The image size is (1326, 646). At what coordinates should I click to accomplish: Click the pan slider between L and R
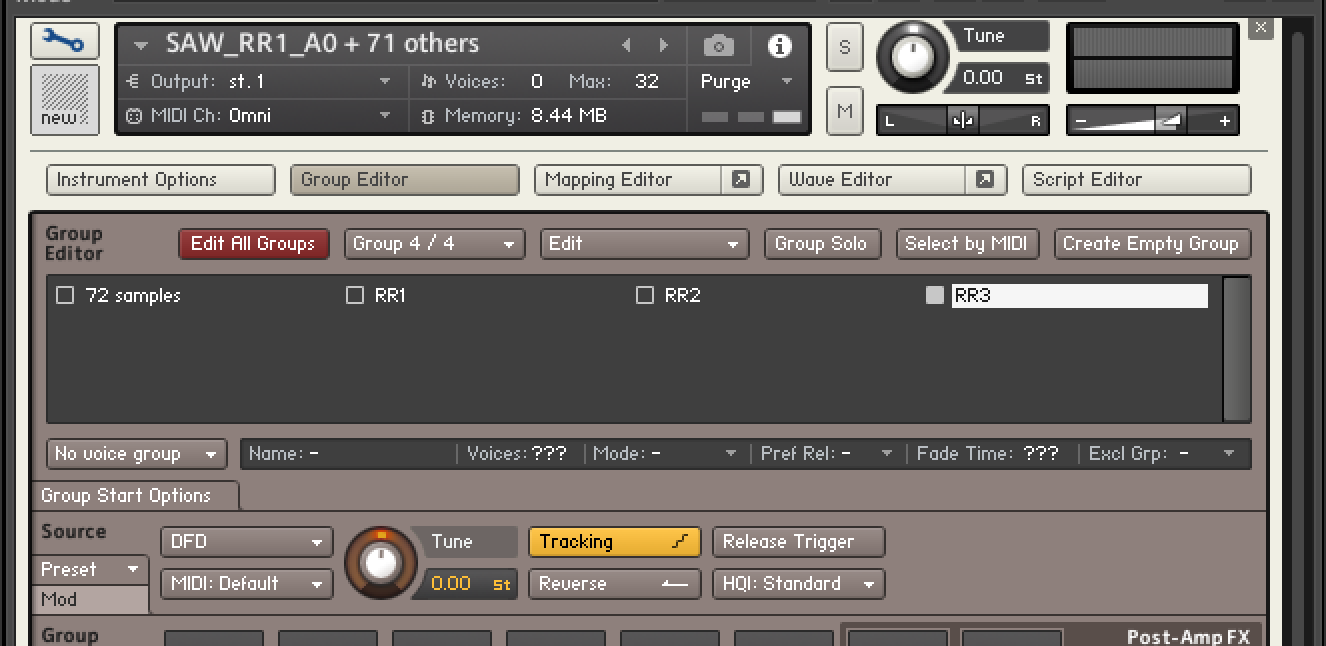tap(963, 120)
